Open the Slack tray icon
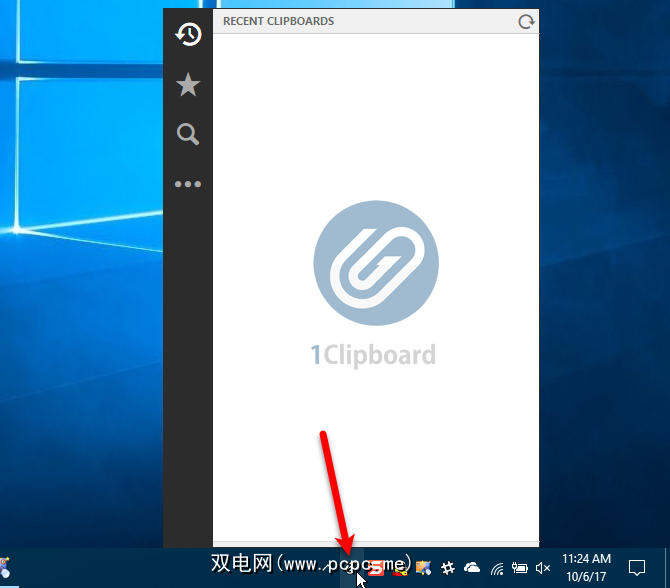The height and width of the screenshot is (588, 670). [448, 568]
